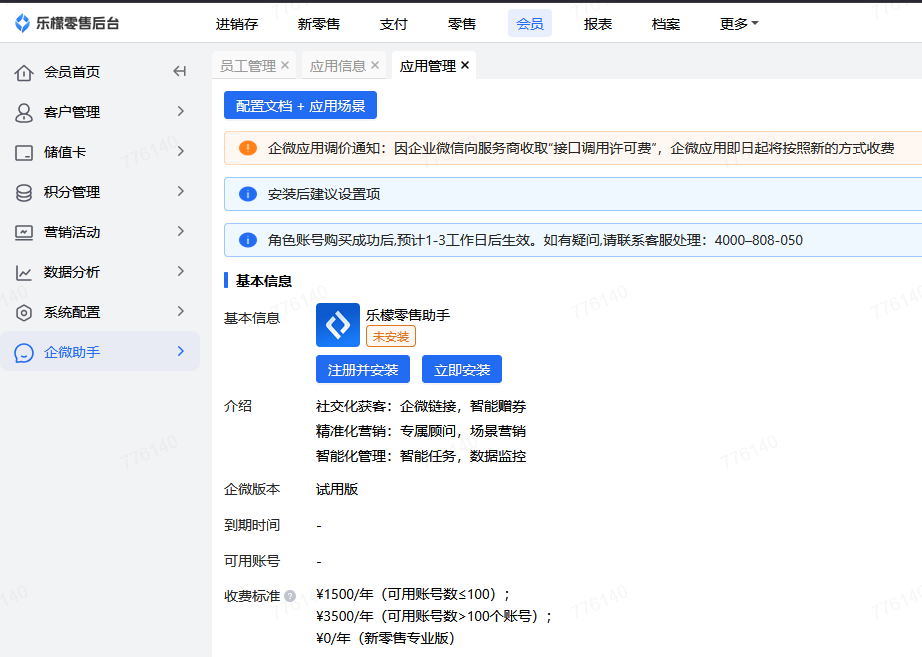This screenshot has width=922, height=657.
Task: Open the 零售 top menu
Action: pyautogui.click(x=462, y=24)
